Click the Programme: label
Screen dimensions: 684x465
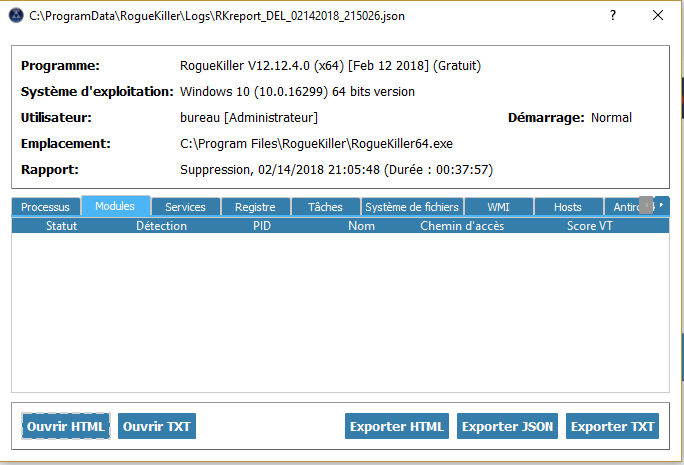(x=60, y=66)
